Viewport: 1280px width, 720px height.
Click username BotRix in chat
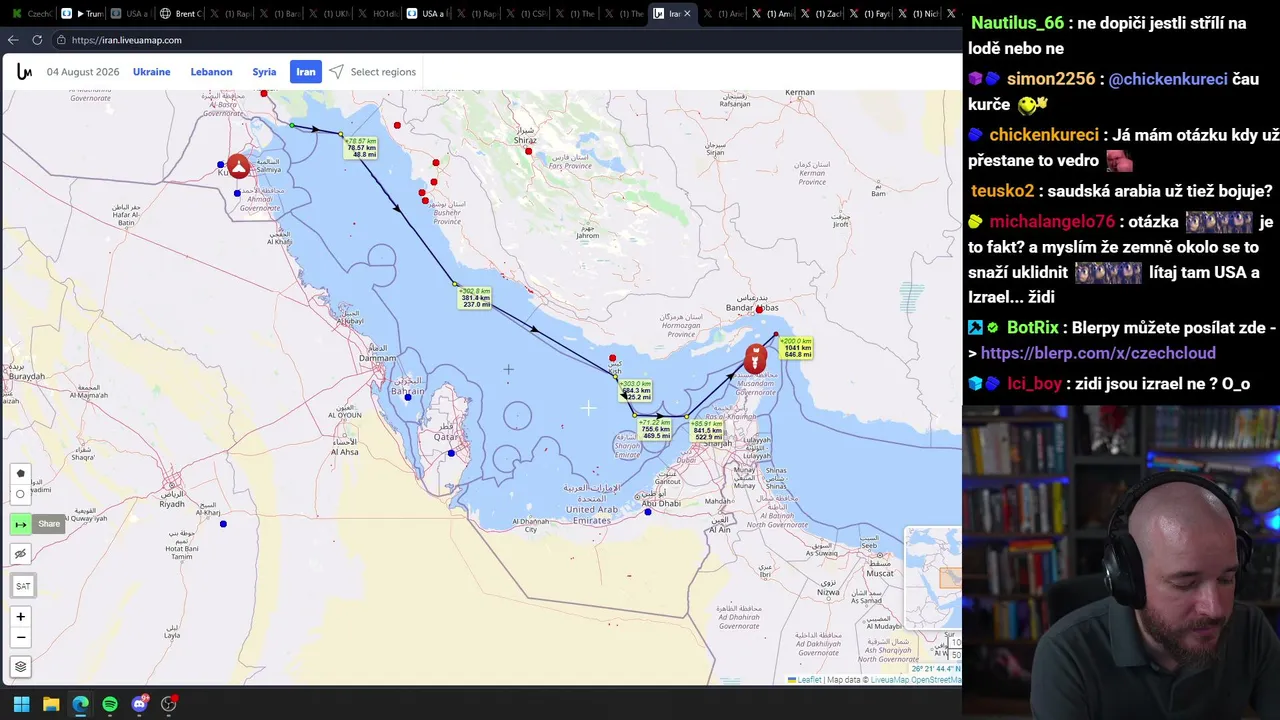(x=1033, y=328)
